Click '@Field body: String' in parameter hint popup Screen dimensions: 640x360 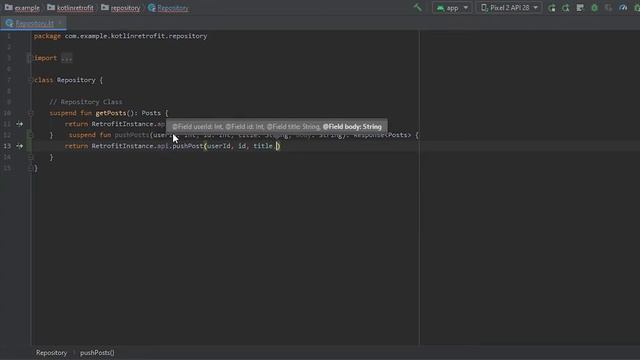coord(352,127)
